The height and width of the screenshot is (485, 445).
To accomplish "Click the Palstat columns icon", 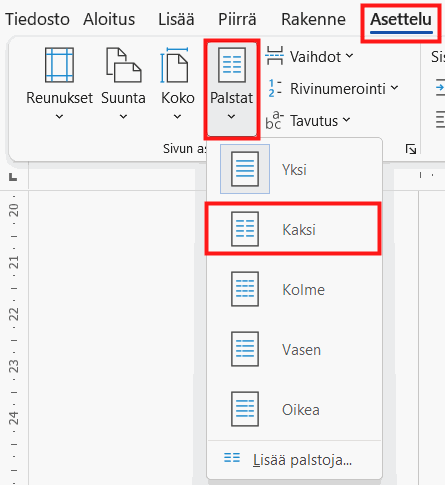I will click(x=232, y=65).
